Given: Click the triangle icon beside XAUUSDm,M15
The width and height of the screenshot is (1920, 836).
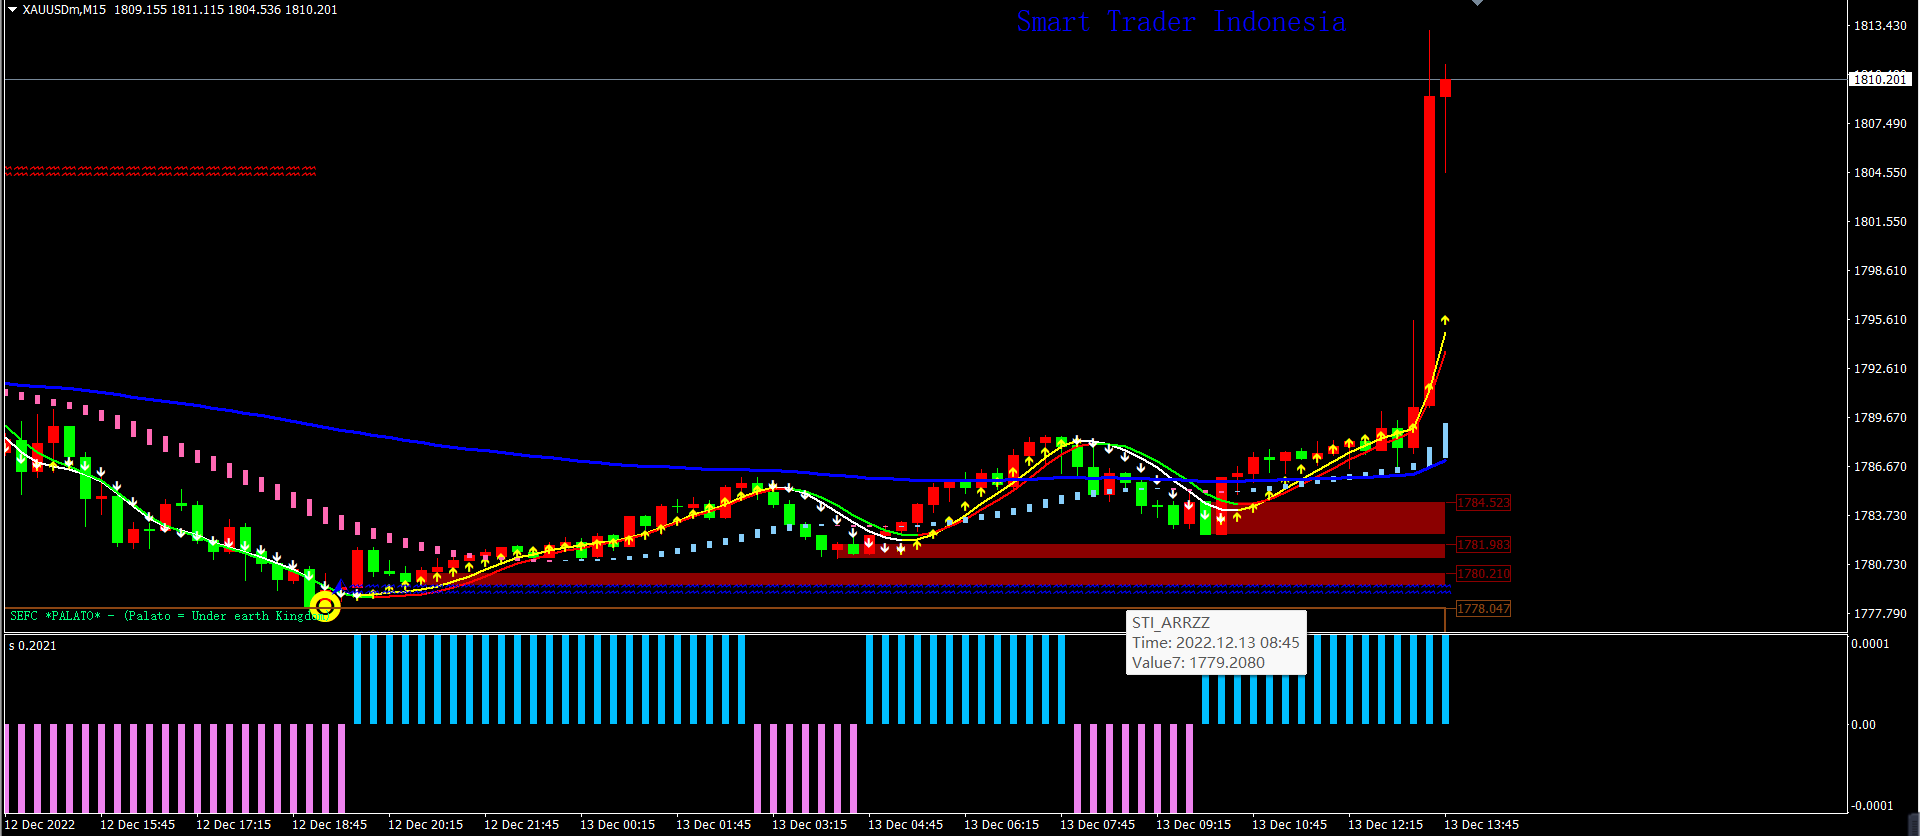Looking at the screenshot, I should pyautogui.click(x=12, y=9).
